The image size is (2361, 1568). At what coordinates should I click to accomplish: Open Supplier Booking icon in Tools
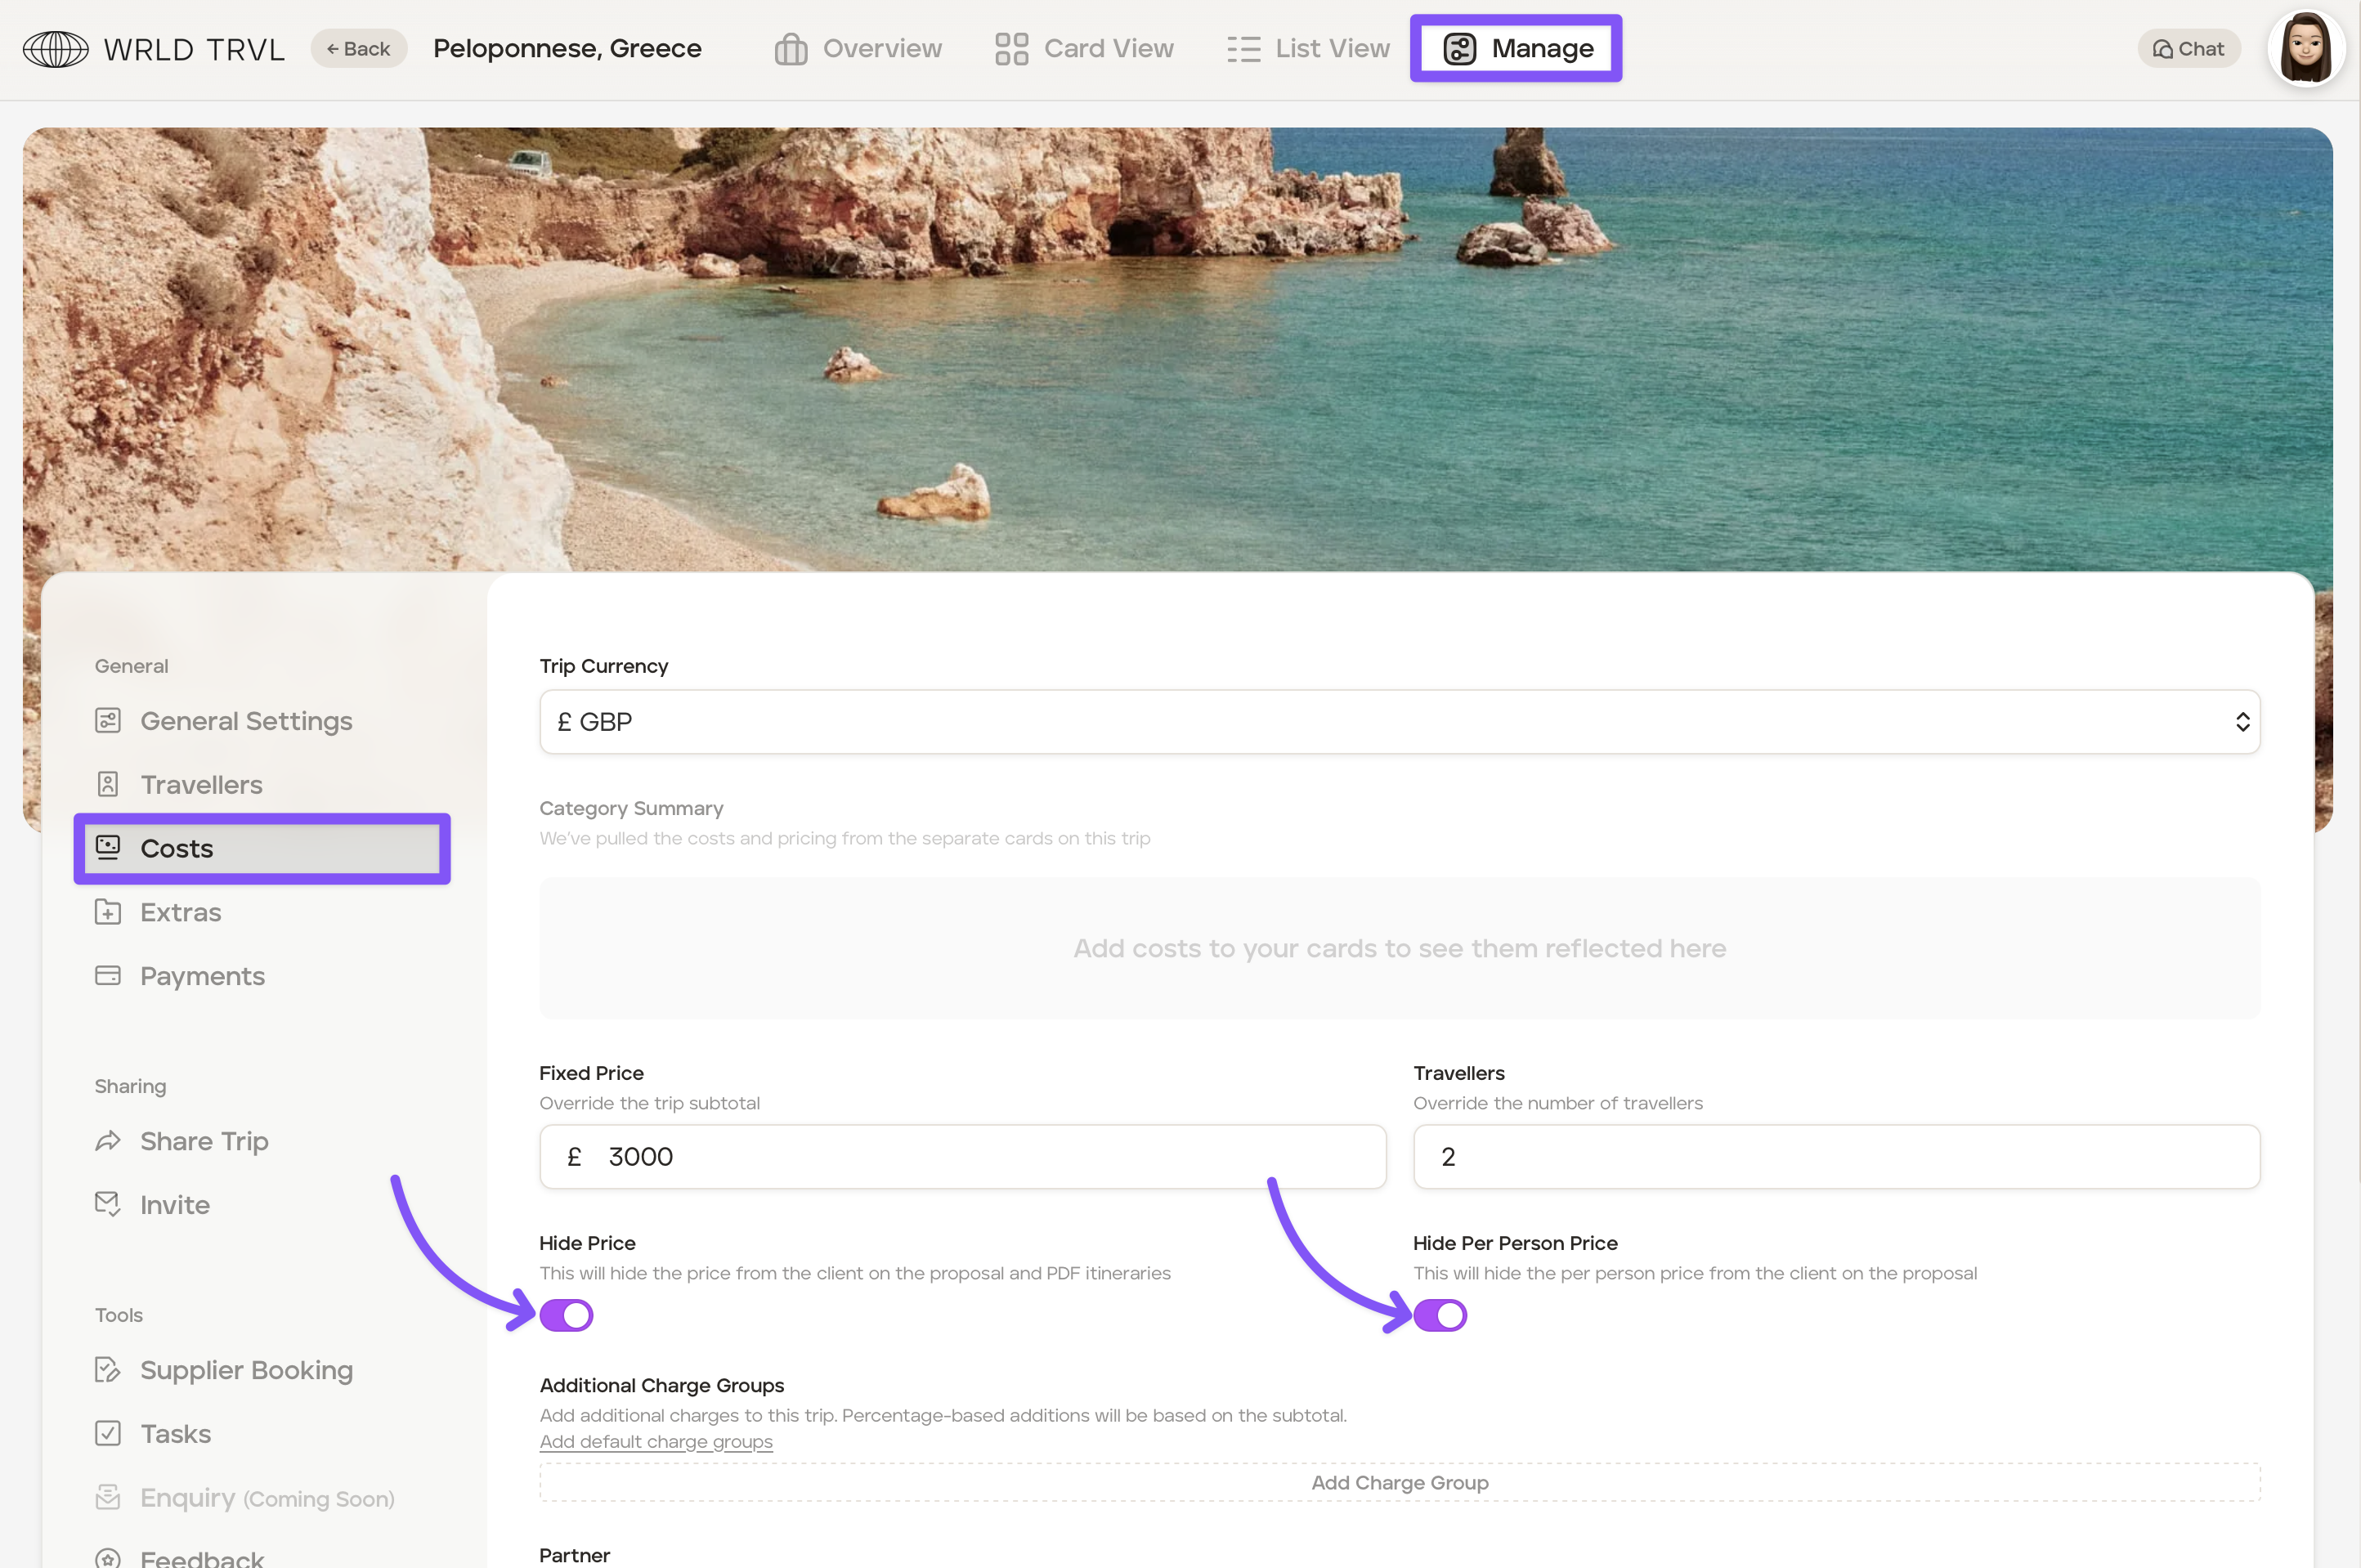point(108,1369)
